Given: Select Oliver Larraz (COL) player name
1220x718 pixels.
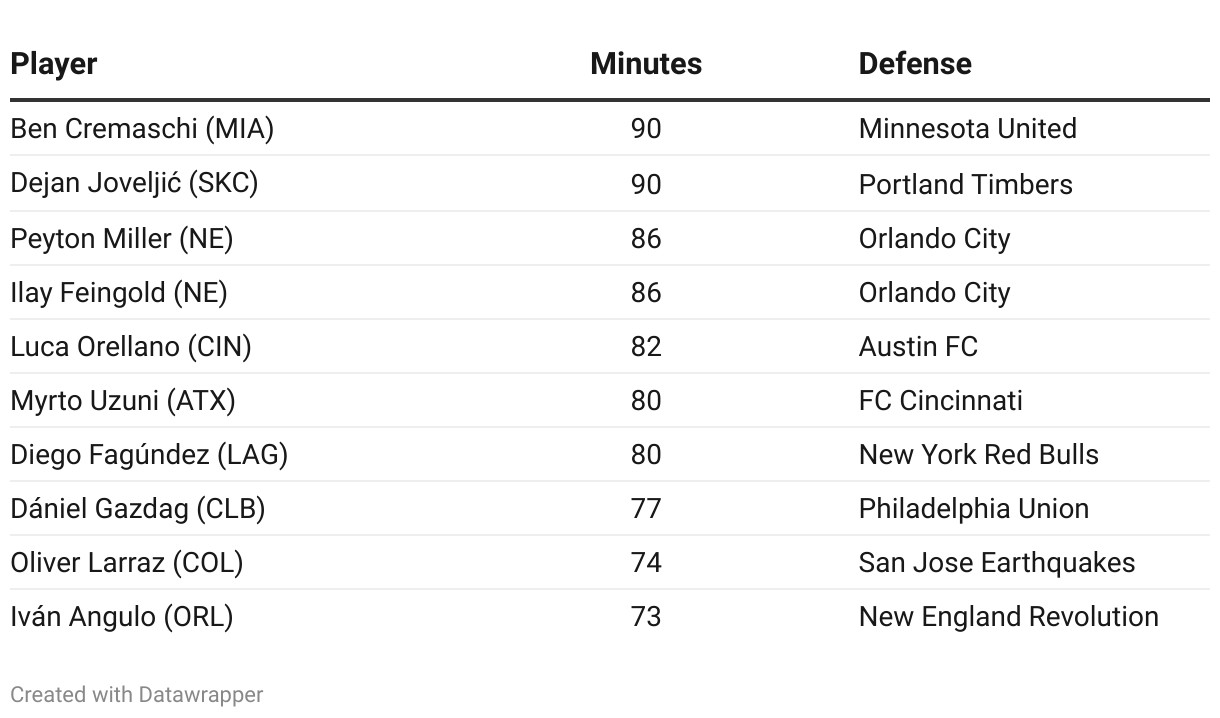Looking at the screenshot, I should tap(127, 563).
